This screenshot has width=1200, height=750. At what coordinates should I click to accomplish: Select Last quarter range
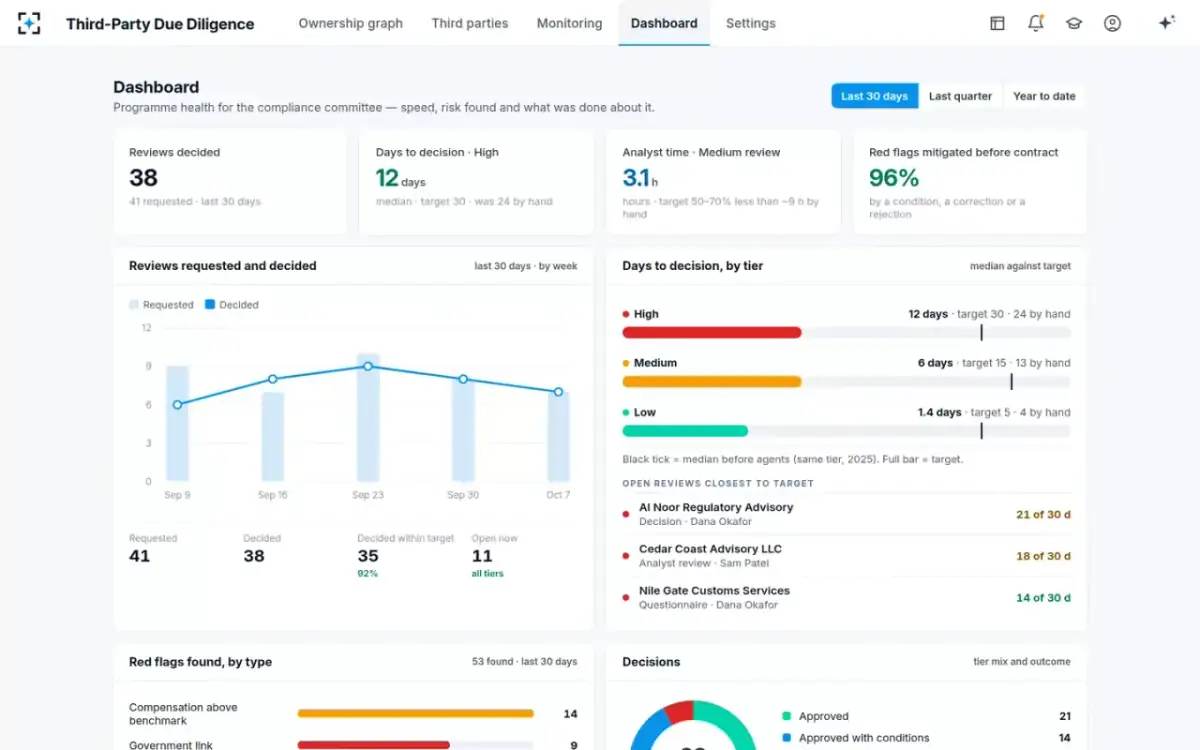coord(960,96)
